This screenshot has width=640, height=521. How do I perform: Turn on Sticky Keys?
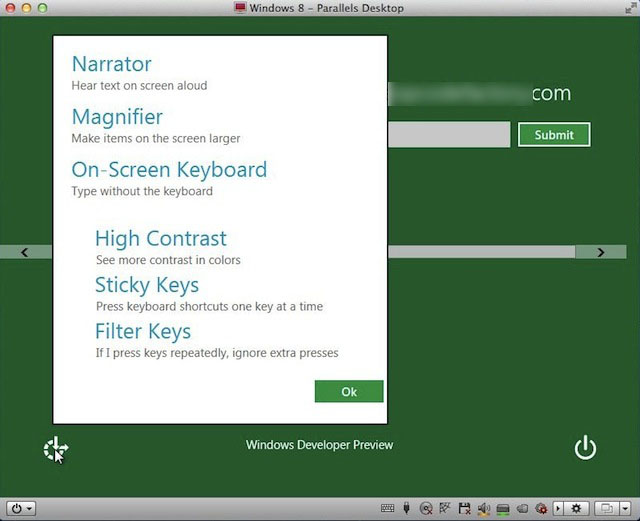[x=146, y=286]
